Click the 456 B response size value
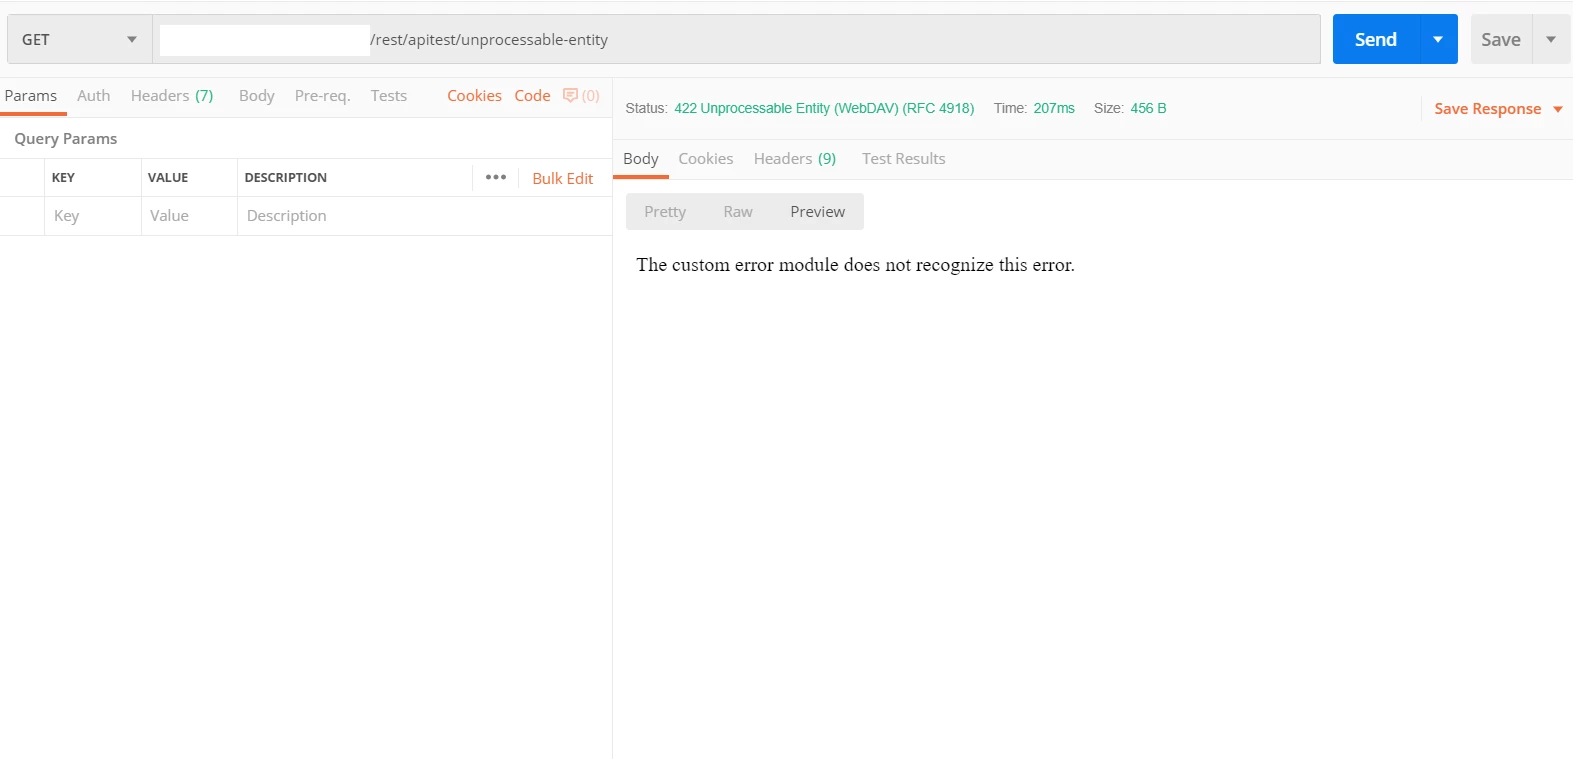 pos(1148,108)
